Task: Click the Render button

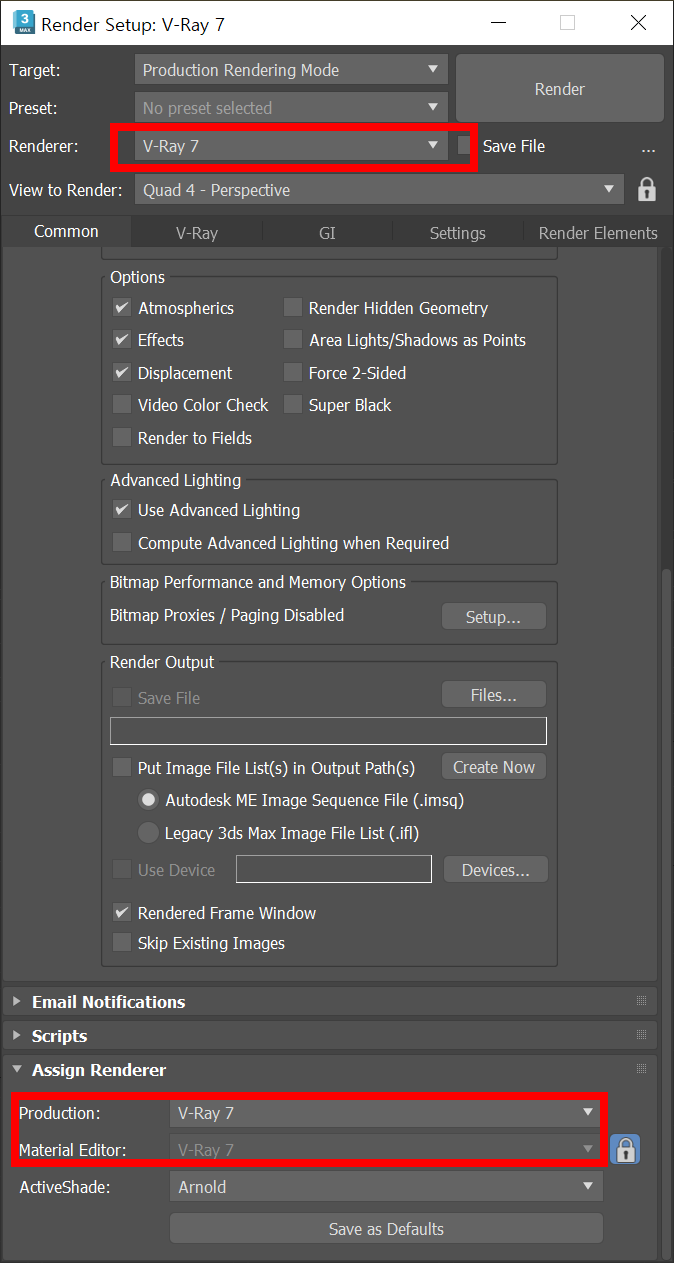Action: [560, 89]
